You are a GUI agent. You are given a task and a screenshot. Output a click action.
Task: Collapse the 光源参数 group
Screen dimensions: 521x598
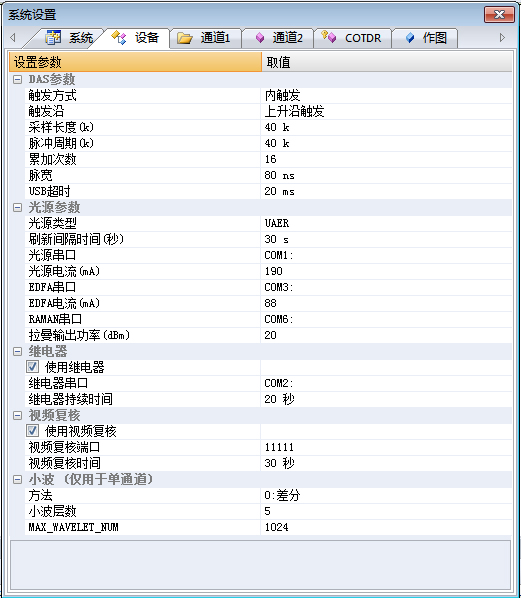18,207
